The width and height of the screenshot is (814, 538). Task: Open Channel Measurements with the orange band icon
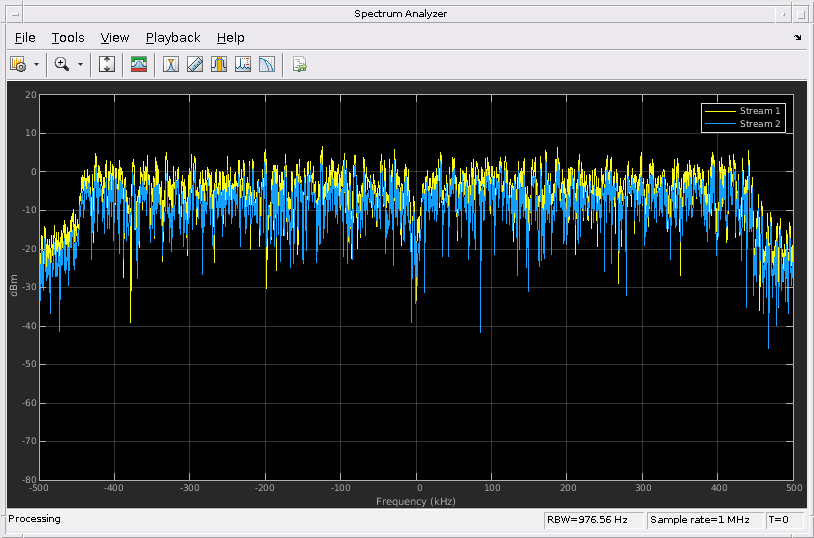pos(219,64)
